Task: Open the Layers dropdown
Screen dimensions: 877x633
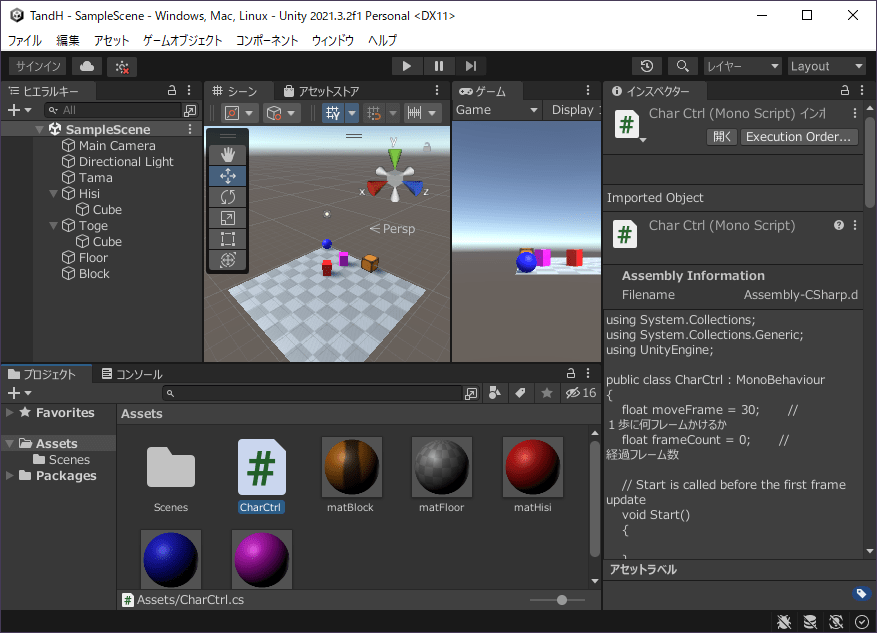Action: 742,66
